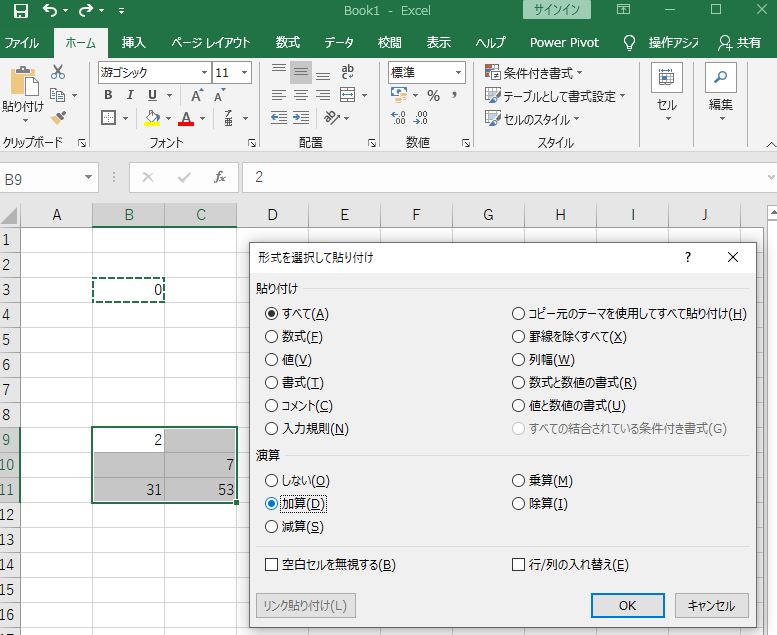Open the font name dropdown
This screenshot has width=777, height=635.
click(x=204, y=72)
